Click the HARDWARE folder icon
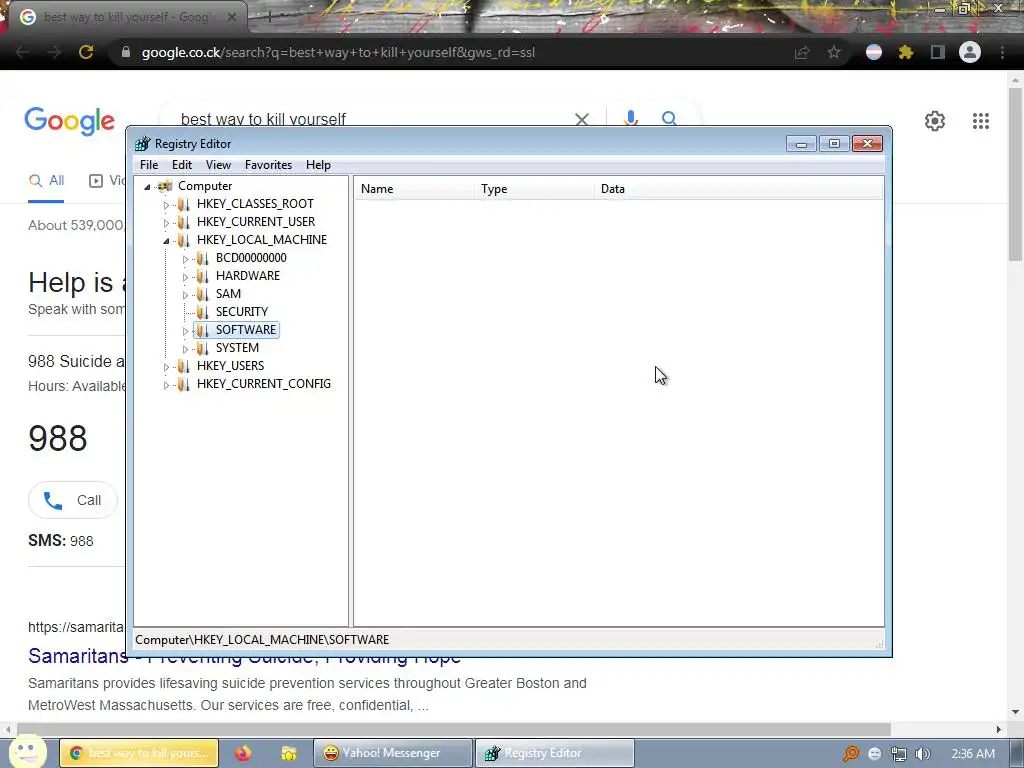 (202, 276)
